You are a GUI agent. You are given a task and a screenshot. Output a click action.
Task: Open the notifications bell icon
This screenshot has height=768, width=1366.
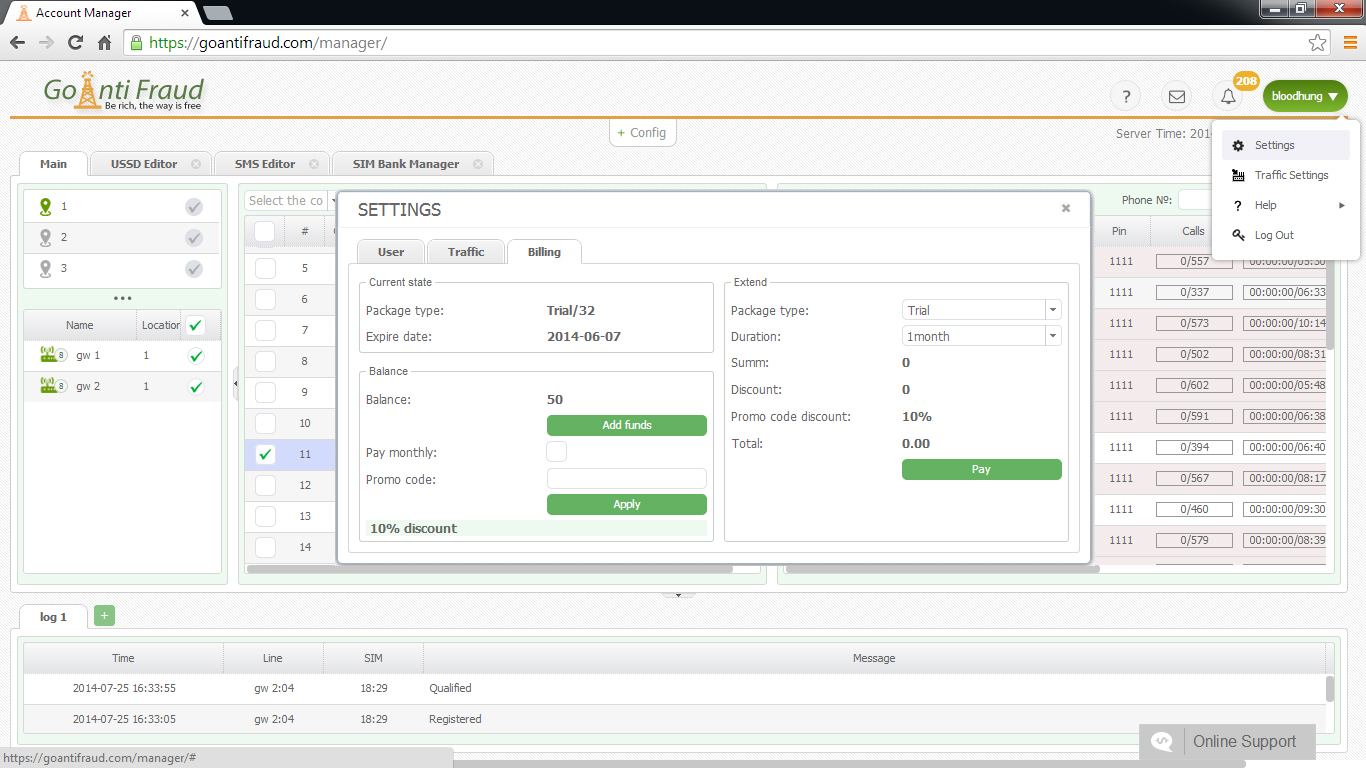pyautogui.click(x=1228, y=97)
